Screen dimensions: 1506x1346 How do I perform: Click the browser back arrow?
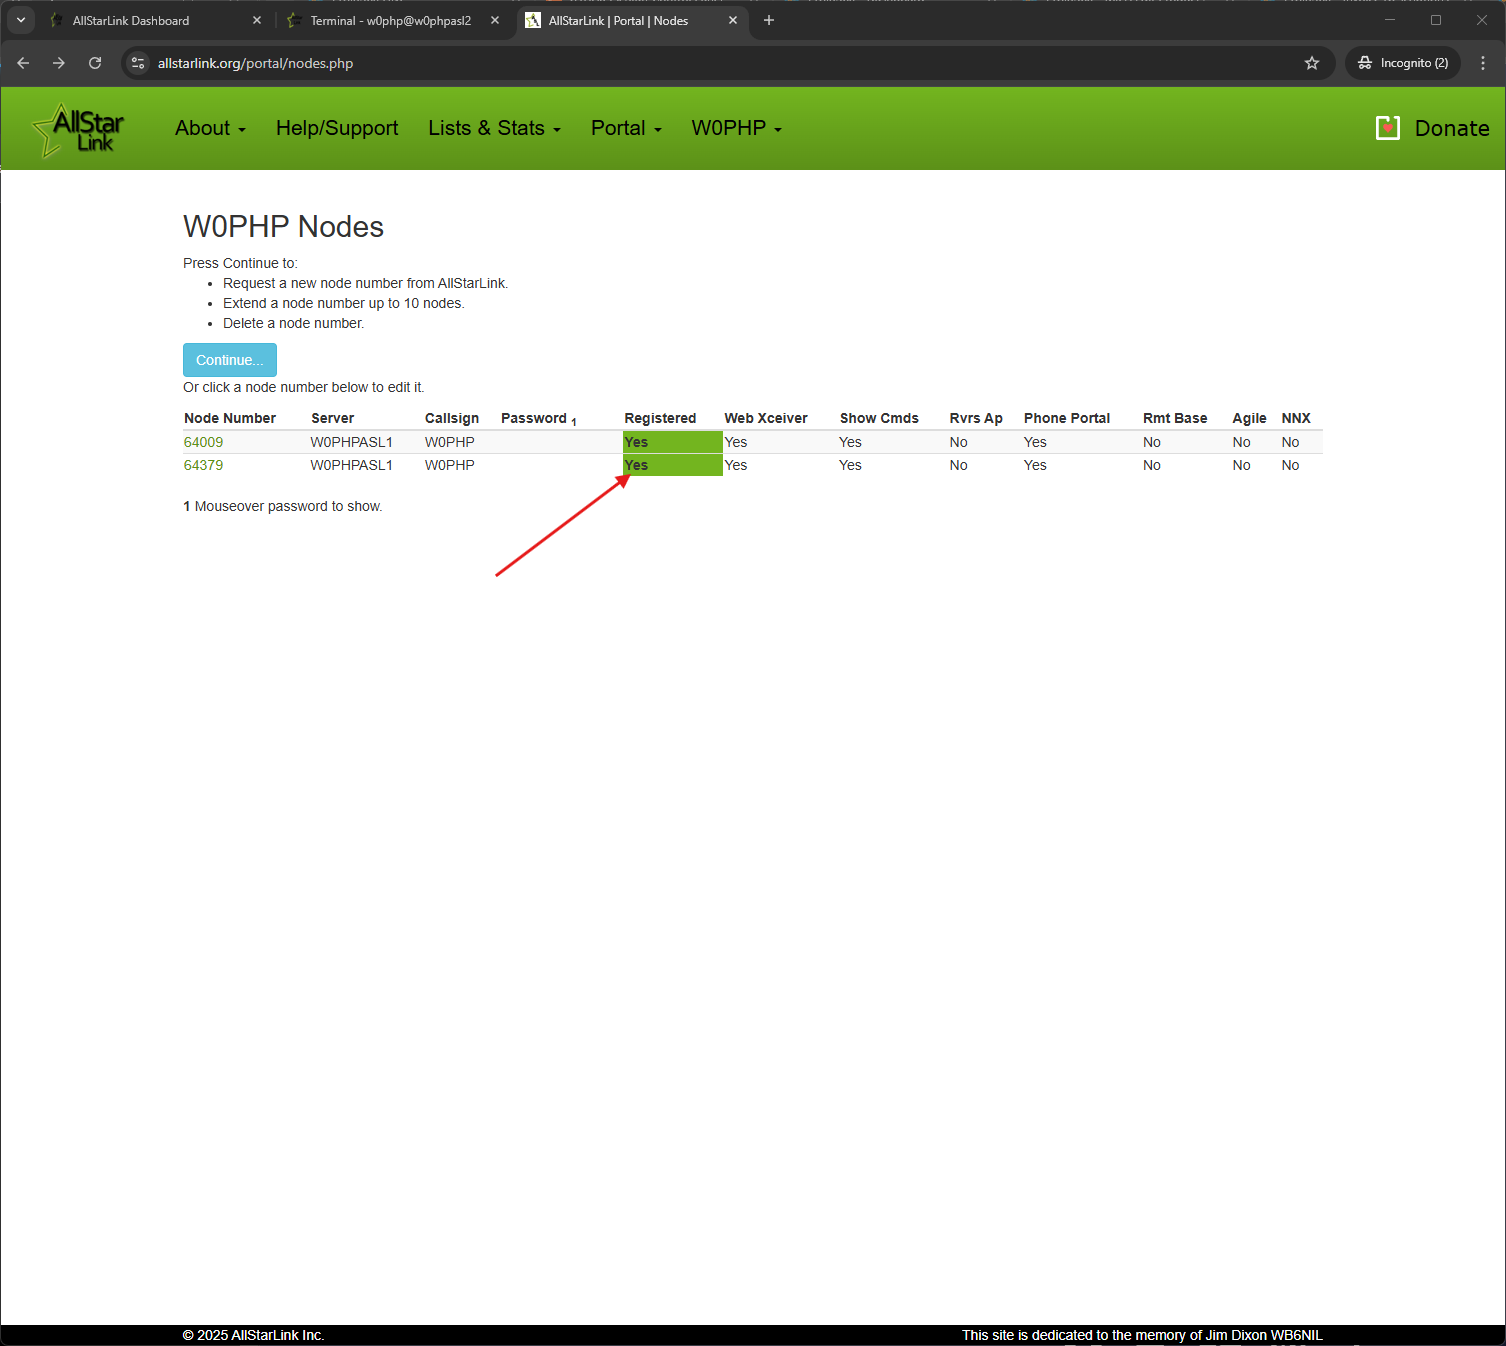click(23, 63)
